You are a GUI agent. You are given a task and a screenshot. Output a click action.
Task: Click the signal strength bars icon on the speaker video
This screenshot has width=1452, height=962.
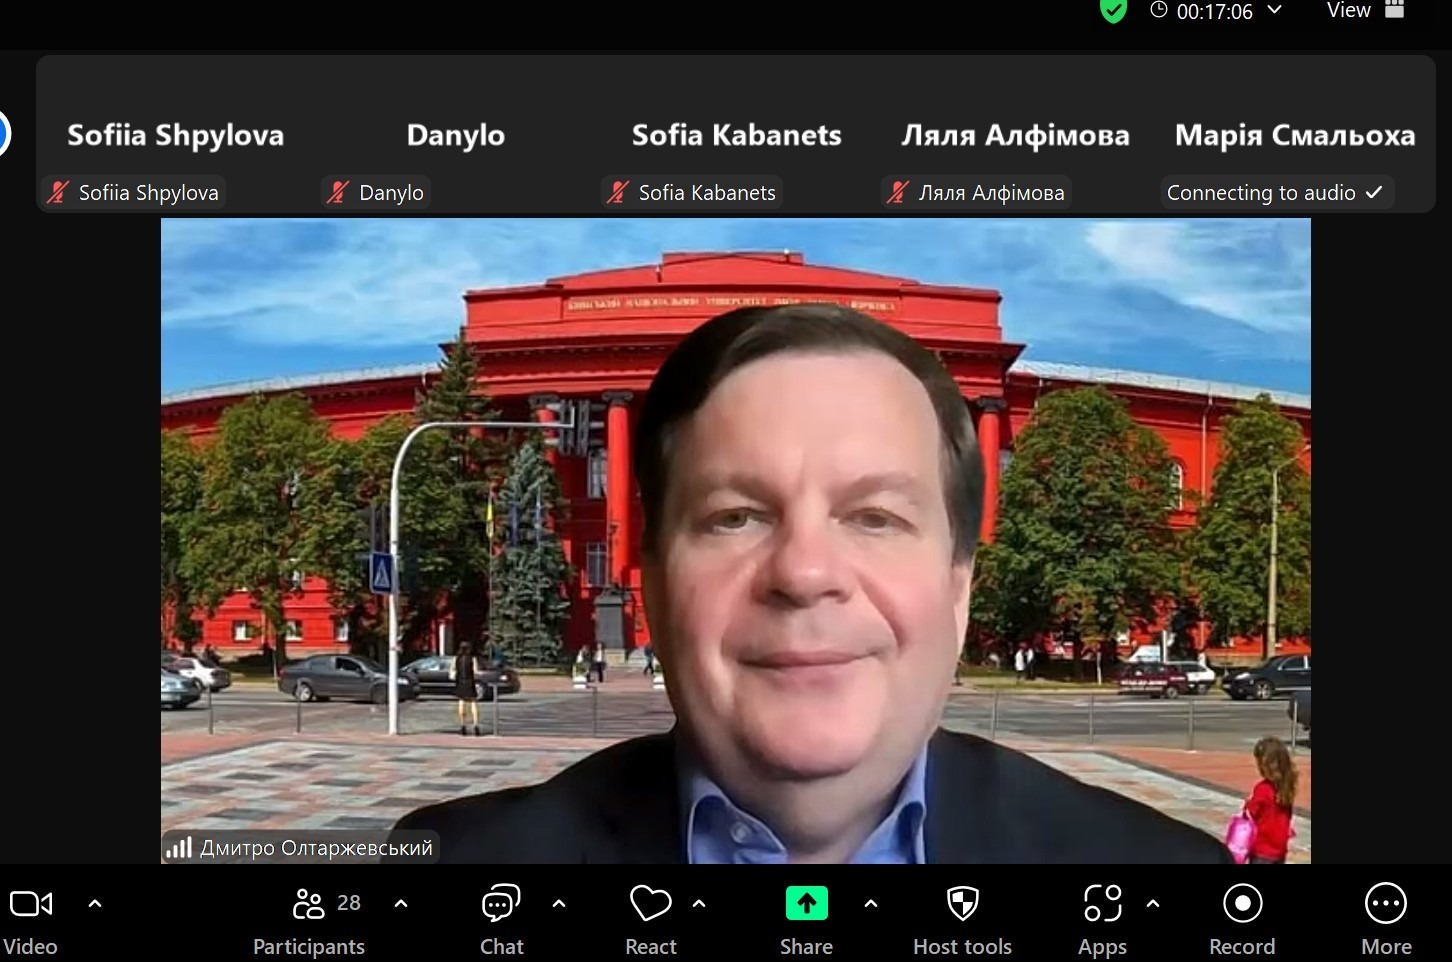coord(179,848)
